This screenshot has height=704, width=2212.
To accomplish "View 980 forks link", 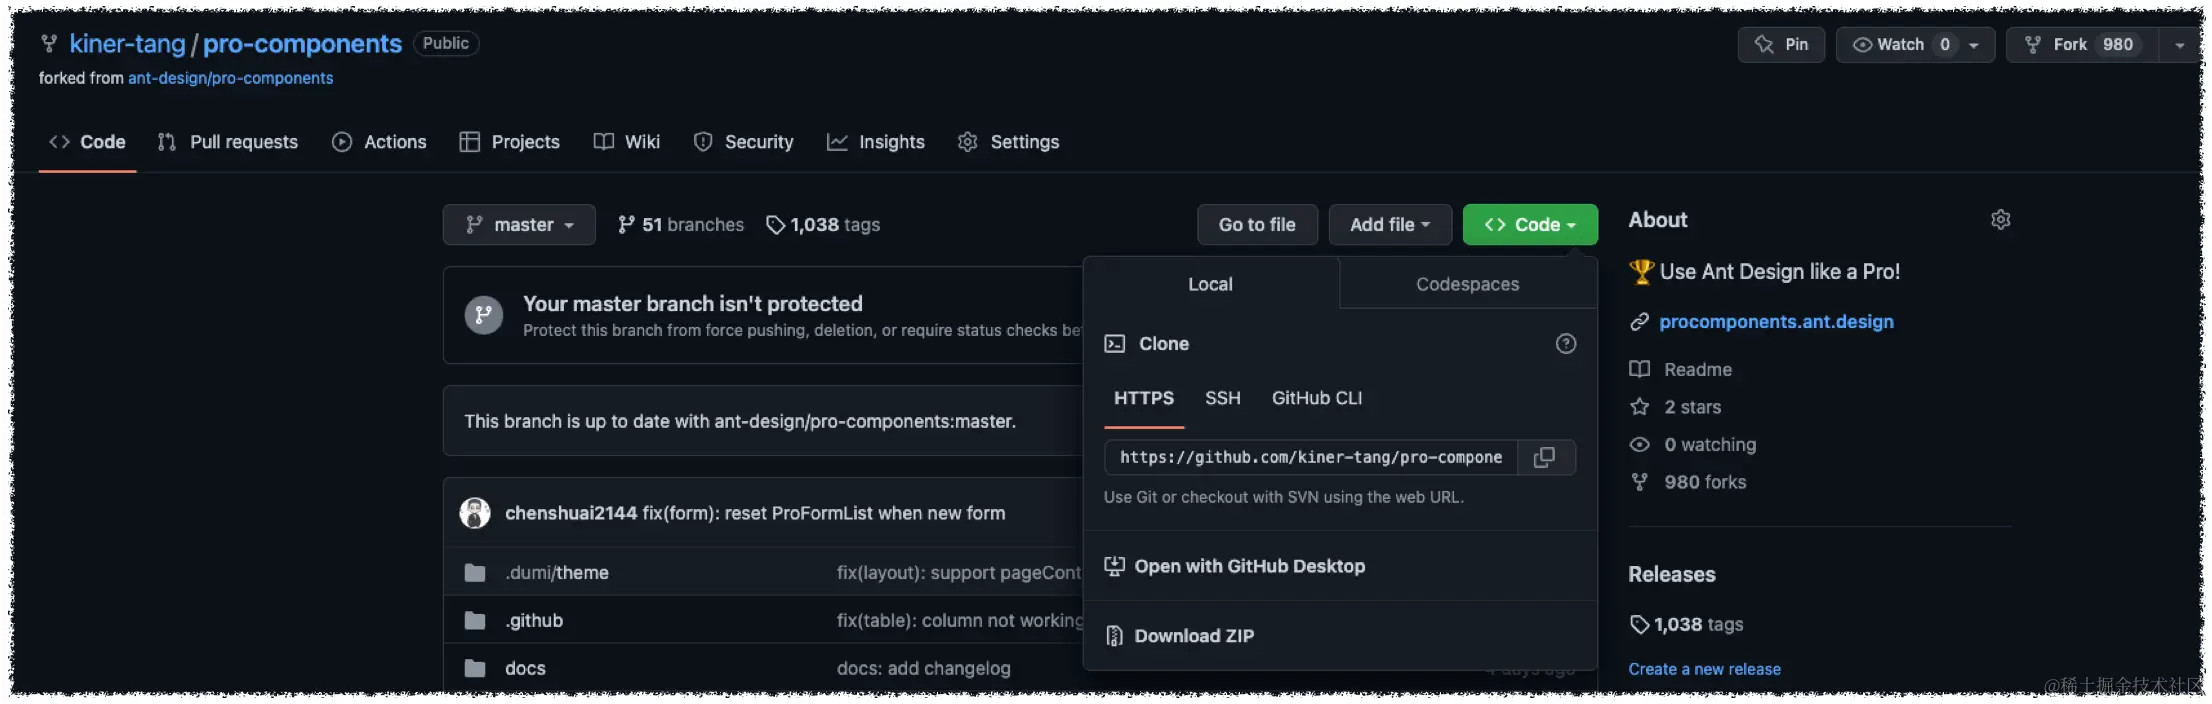I will tap(1687, 482).
